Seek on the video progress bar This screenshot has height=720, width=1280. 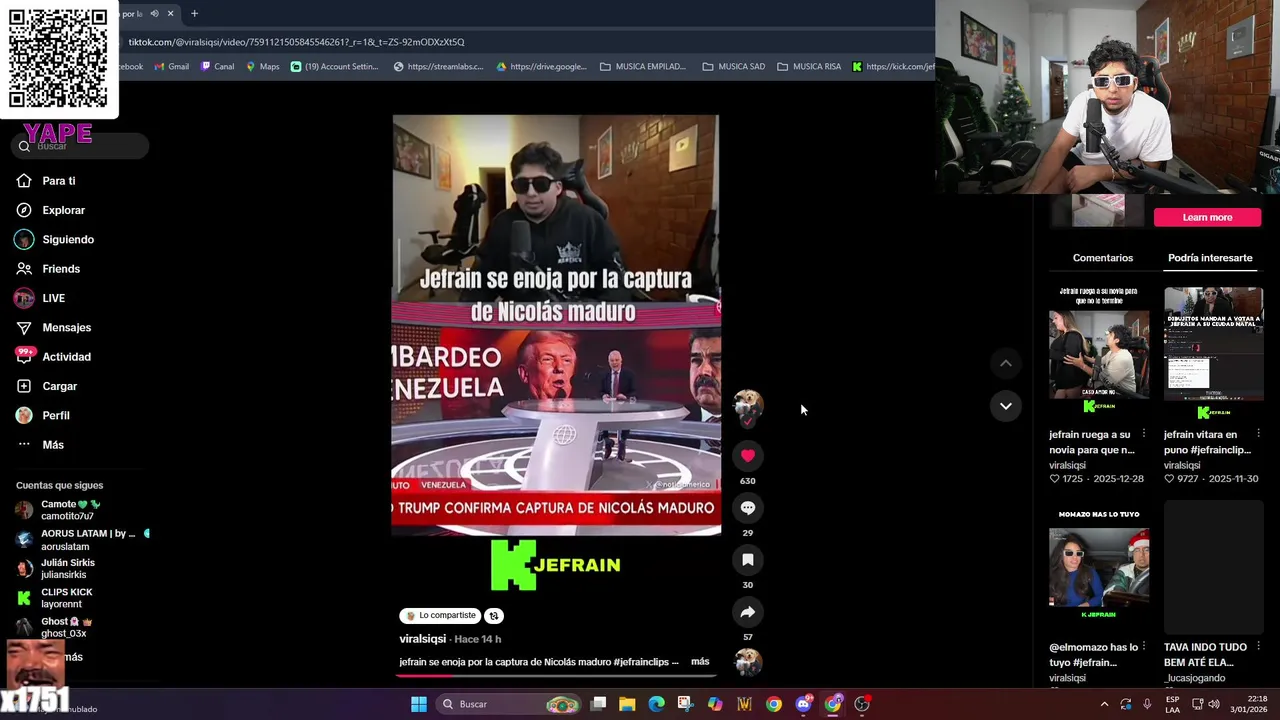pyautogui.click(x=556, y=675)
